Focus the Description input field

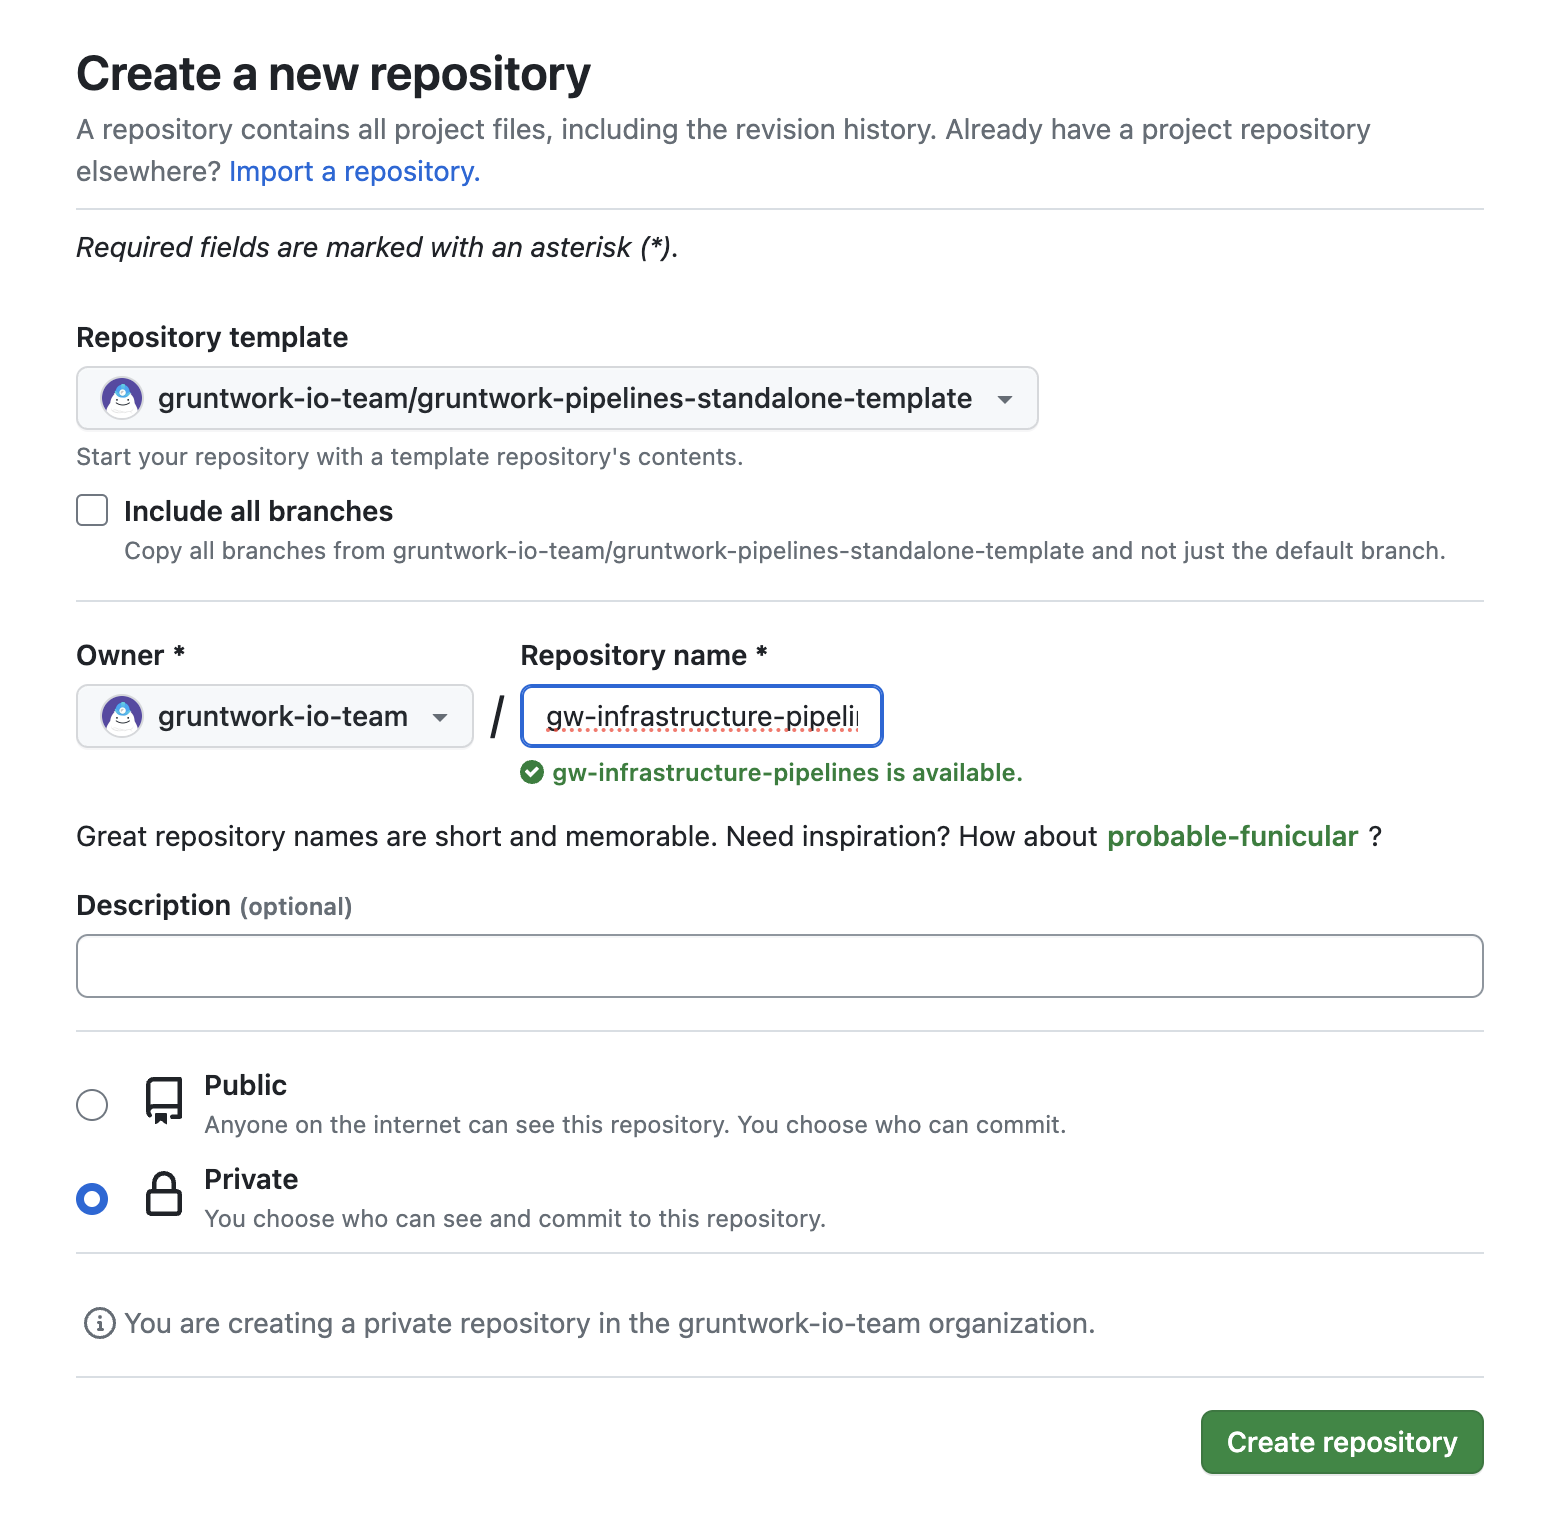(x=778, y=965)
